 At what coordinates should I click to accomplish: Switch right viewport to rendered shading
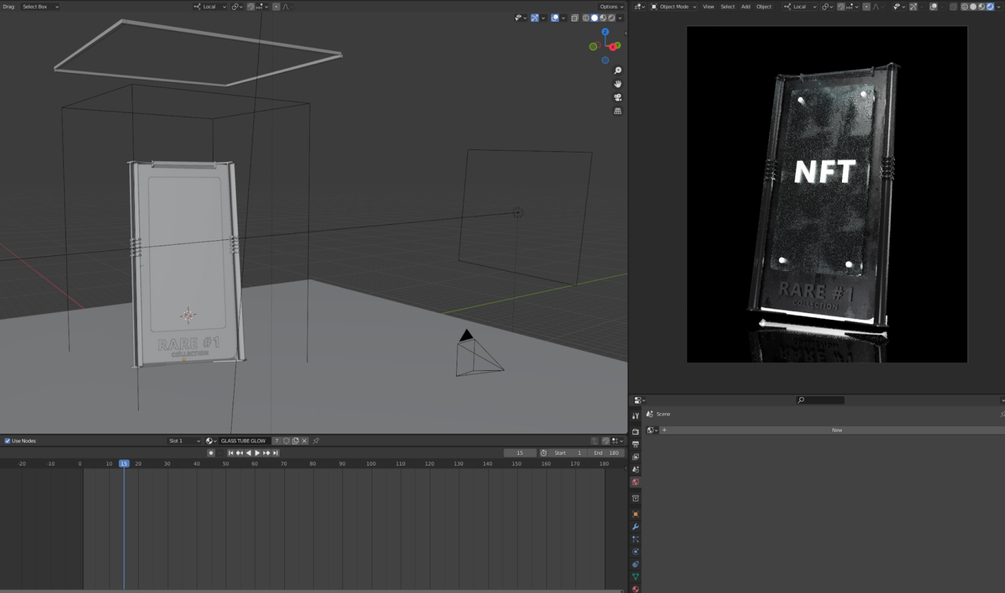[990, 6]
